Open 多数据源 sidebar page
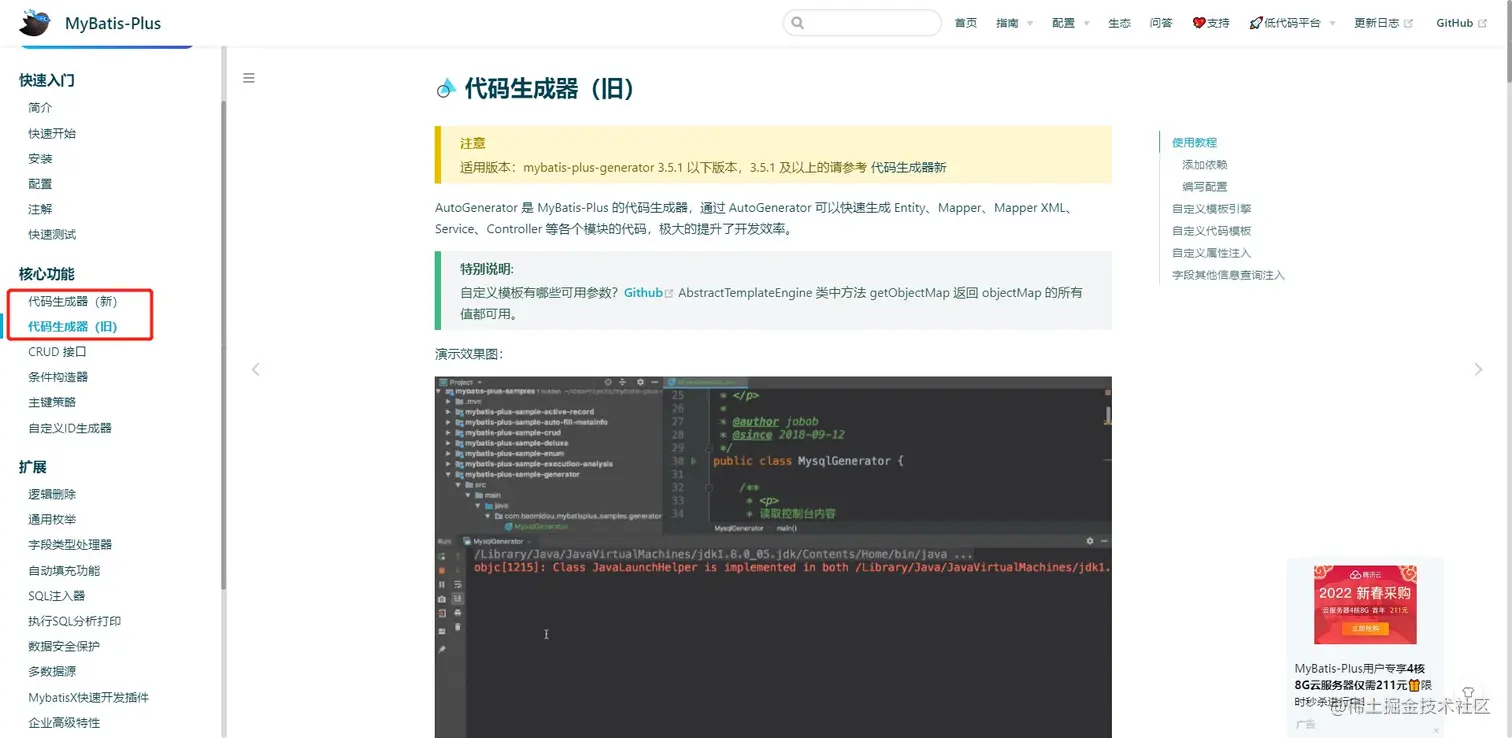Screen dimensions: 1512x738 tap(52, 672)
